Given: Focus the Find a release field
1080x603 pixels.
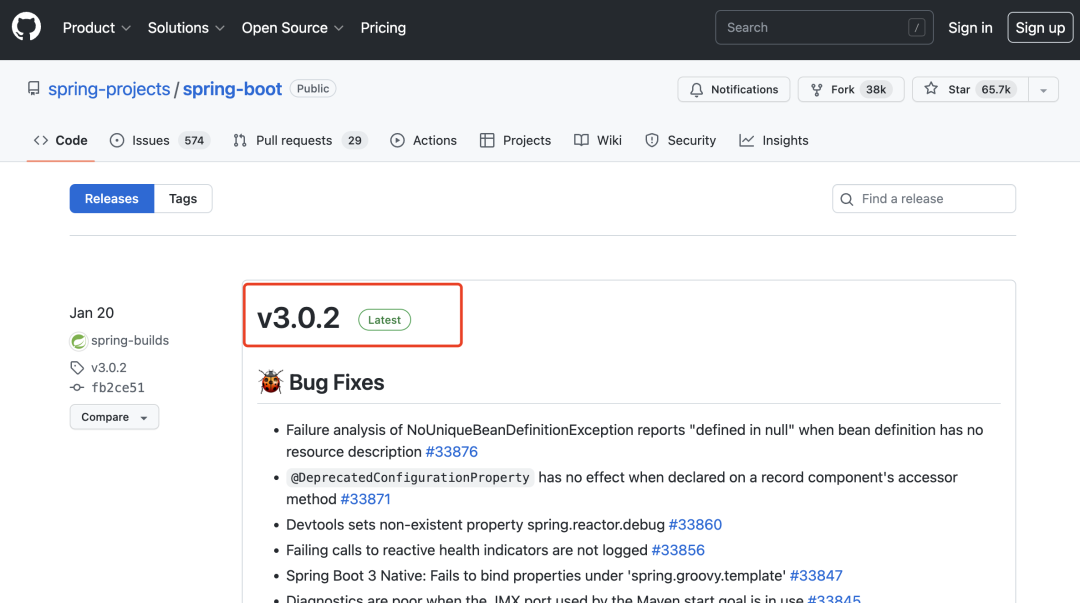Looking at the screenshot, I should [924, 198].
